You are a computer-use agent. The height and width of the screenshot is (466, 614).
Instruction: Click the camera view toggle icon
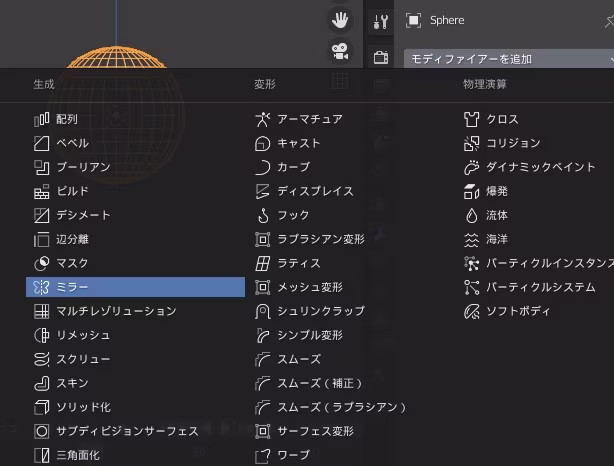(x=340, y=52)
